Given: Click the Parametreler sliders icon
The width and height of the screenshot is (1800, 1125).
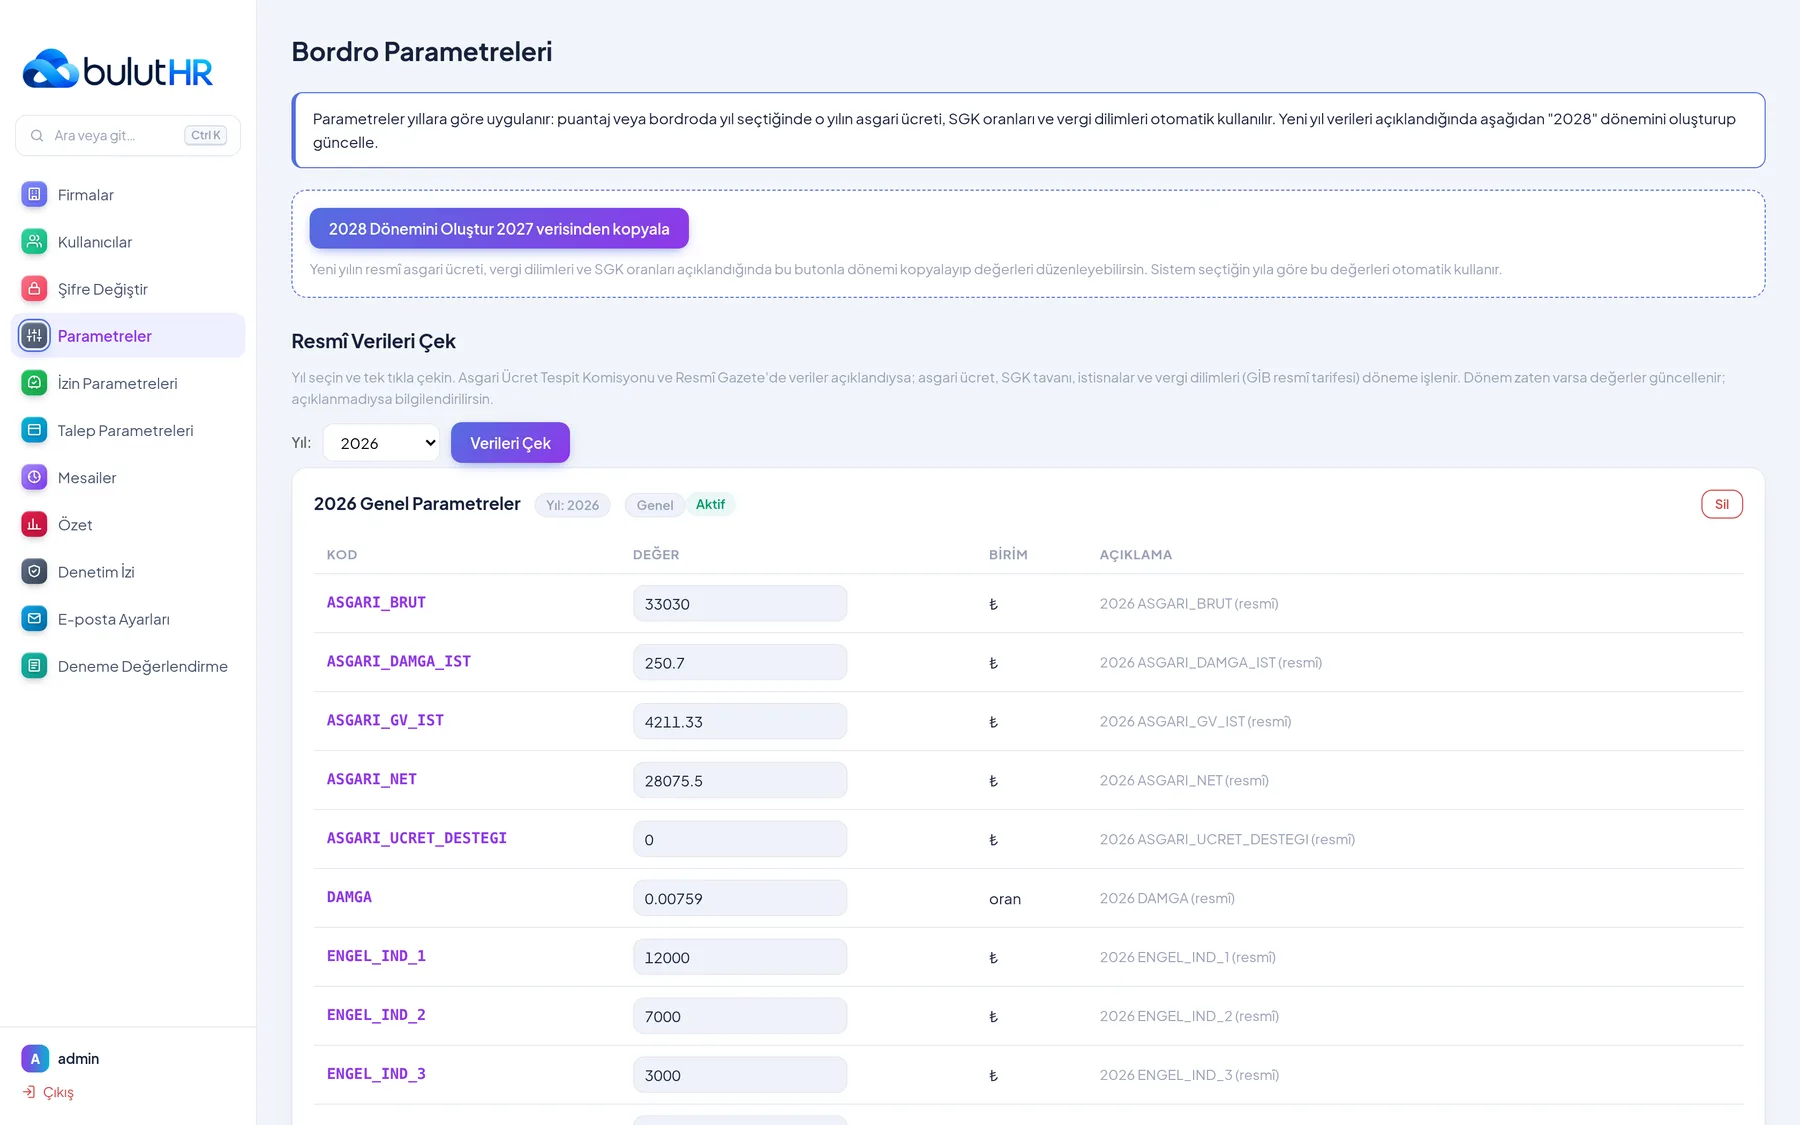Looking at the screenshot, I should tap(34, 335).
